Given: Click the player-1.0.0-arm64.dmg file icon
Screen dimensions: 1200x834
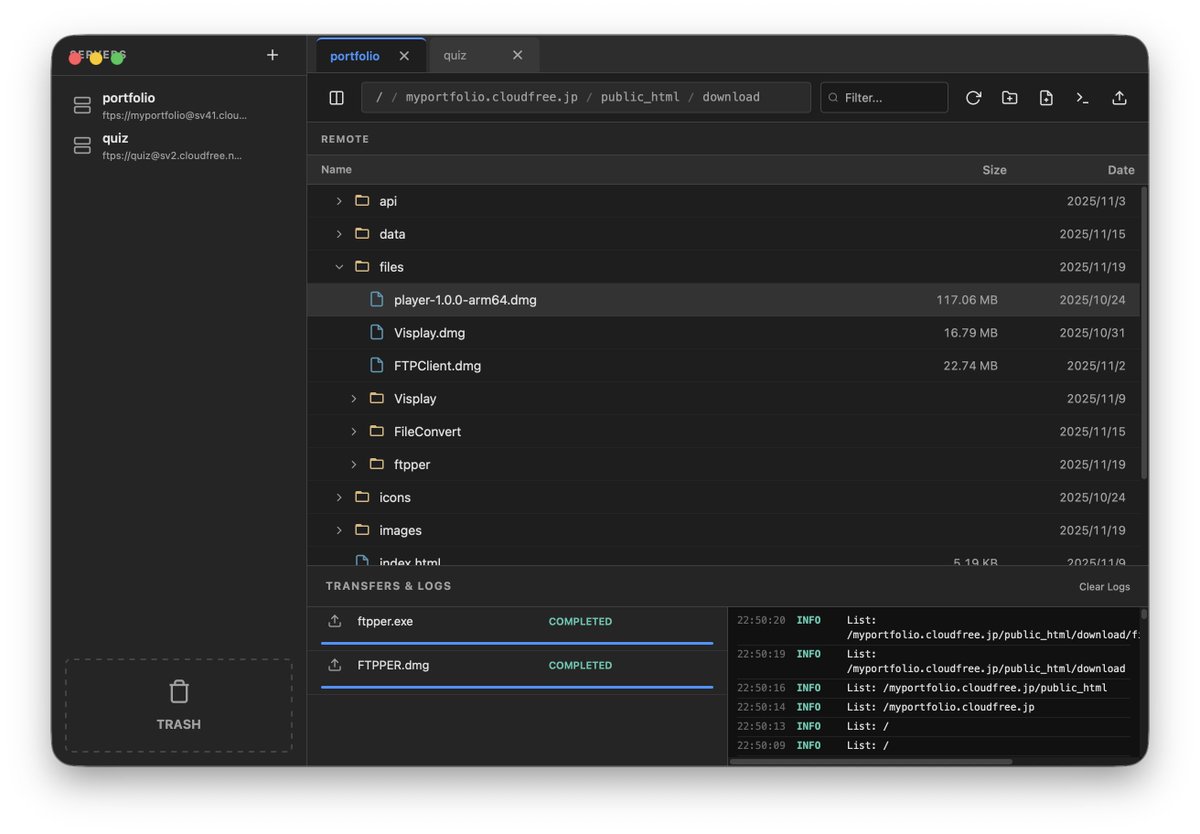Looking at the screenshot, I should tap(377, 300).
